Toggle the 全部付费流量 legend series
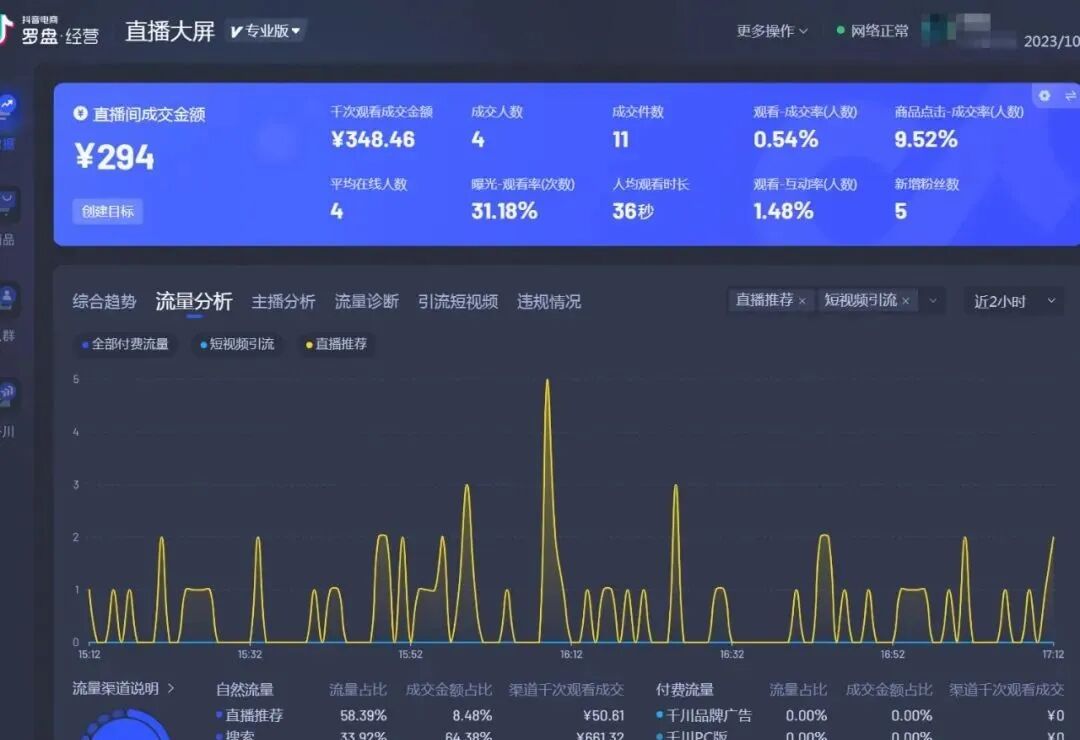This screenshot has width=1080, height=740. coord(125,344)
